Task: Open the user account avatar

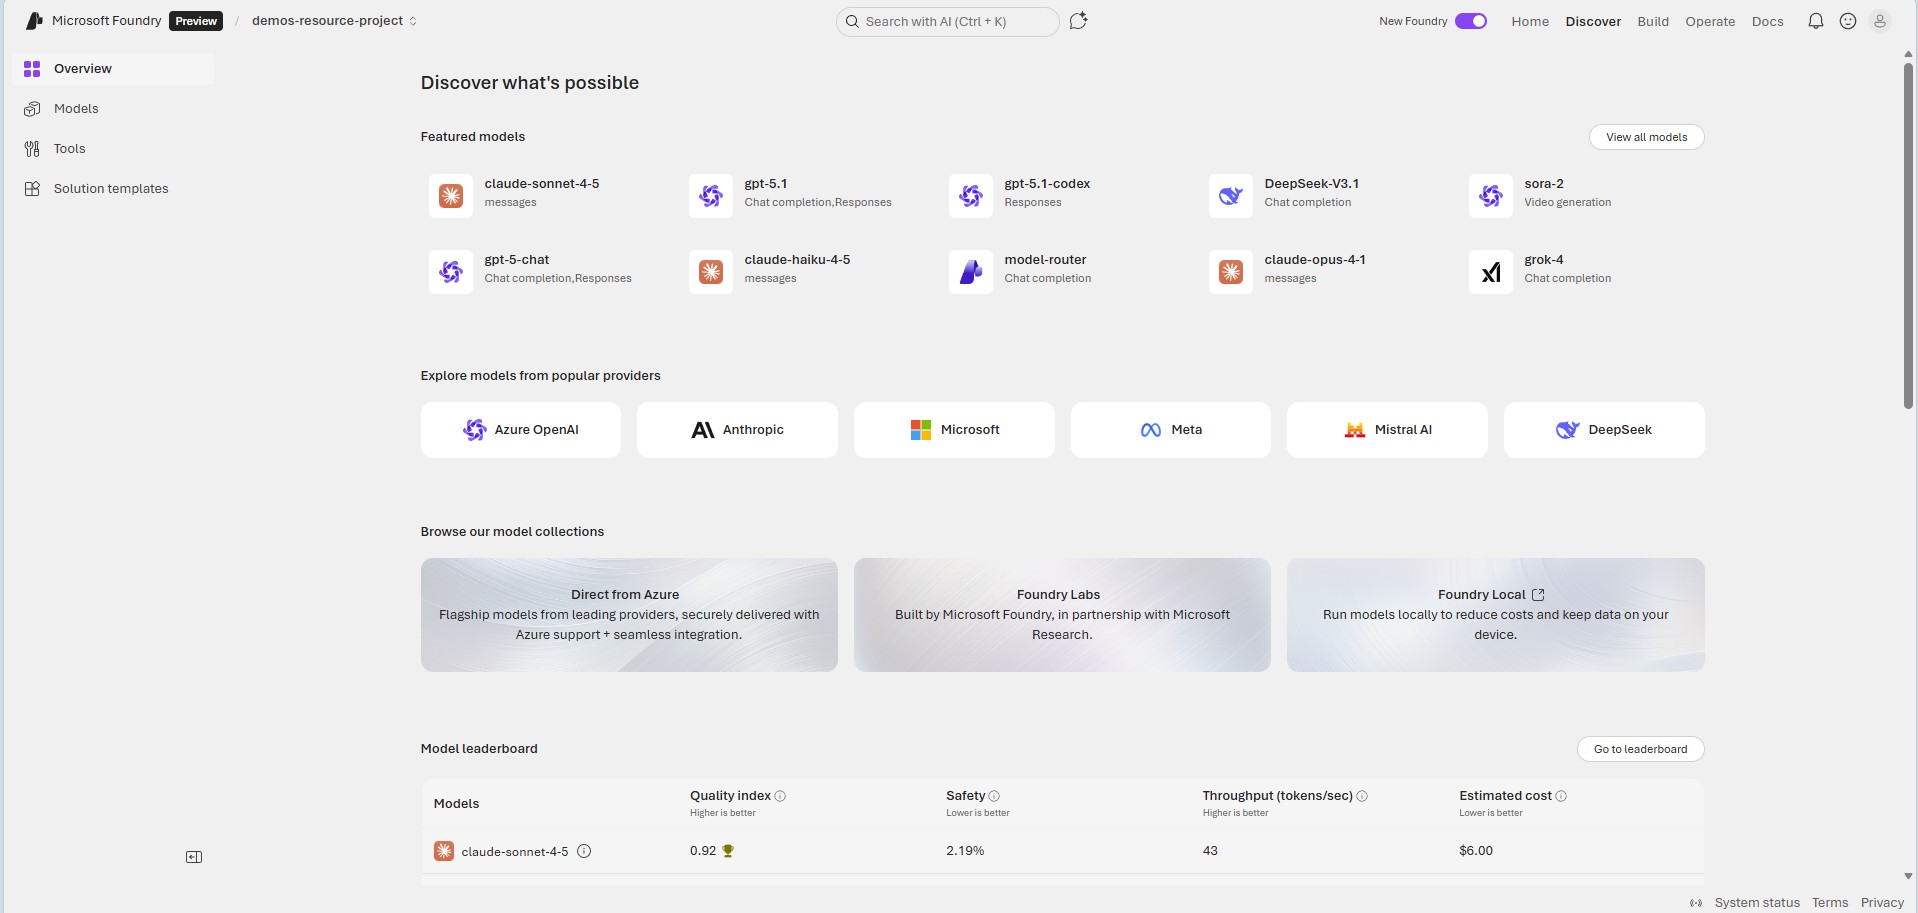Action: click(1879, 21)
